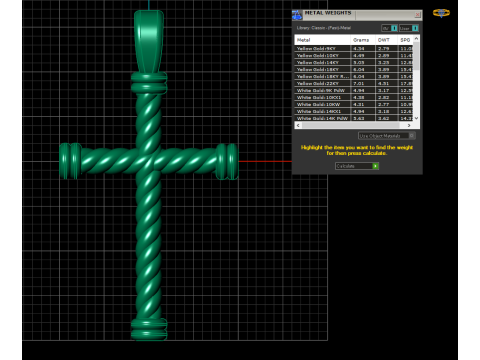Click the Use Object Materials label
This screenshot has height=360, width=480.
pyautogui.click(x=380, y=136)
